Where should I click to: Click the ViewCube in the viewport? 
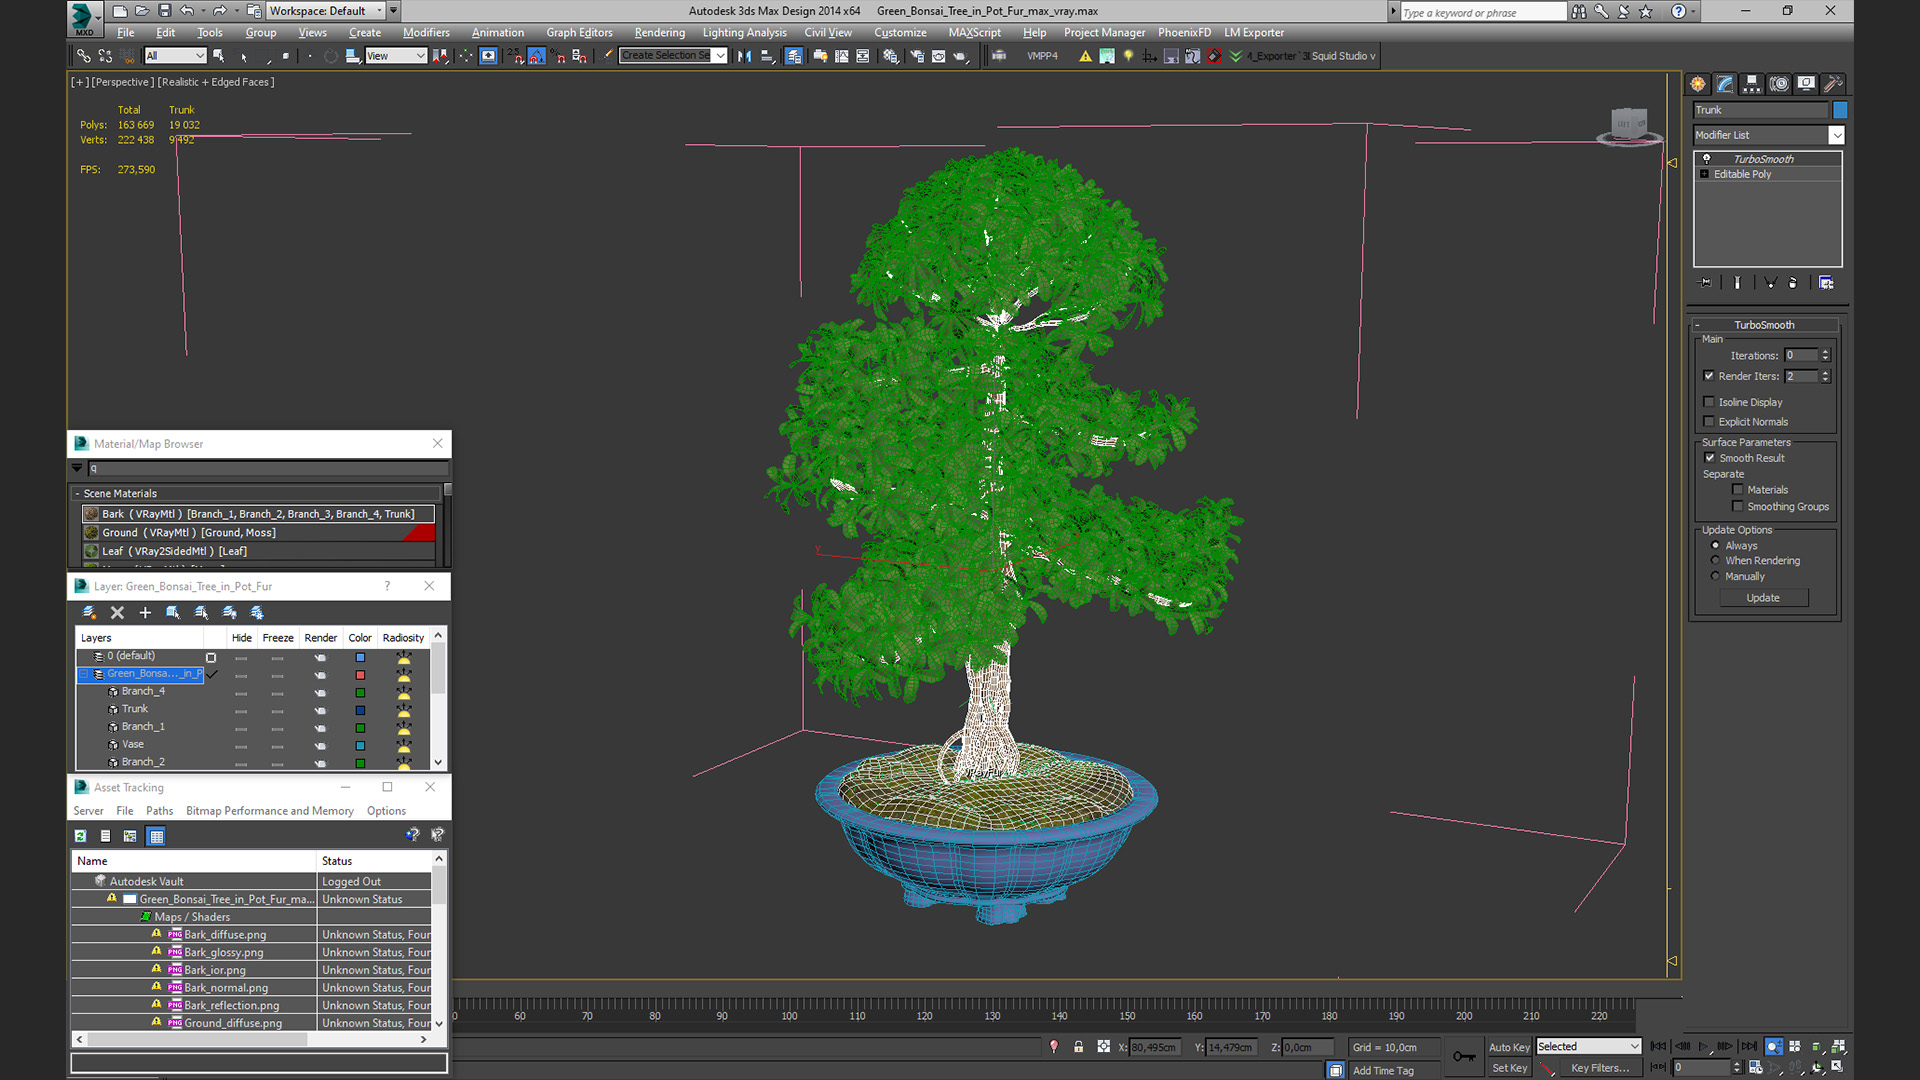tap(1629, 125)
